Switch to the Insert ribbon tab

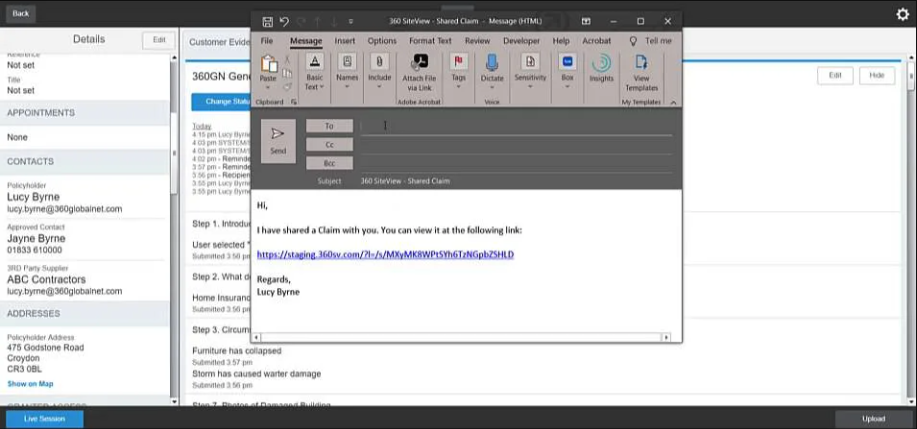coord(345,41)
